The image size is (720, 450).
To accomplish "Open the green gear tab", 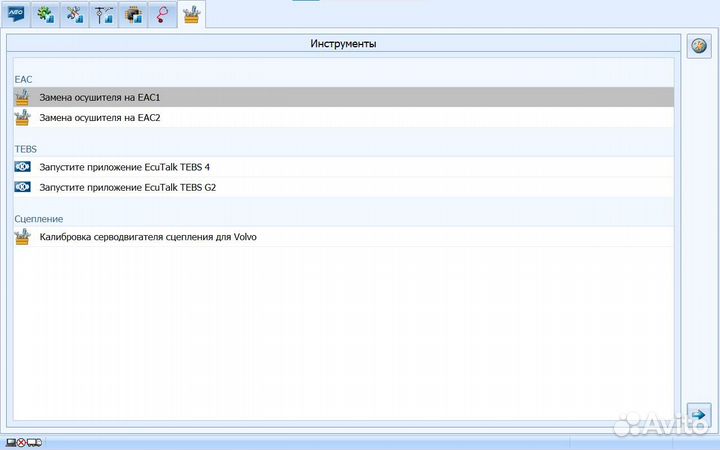I will [x=44, y=14].
